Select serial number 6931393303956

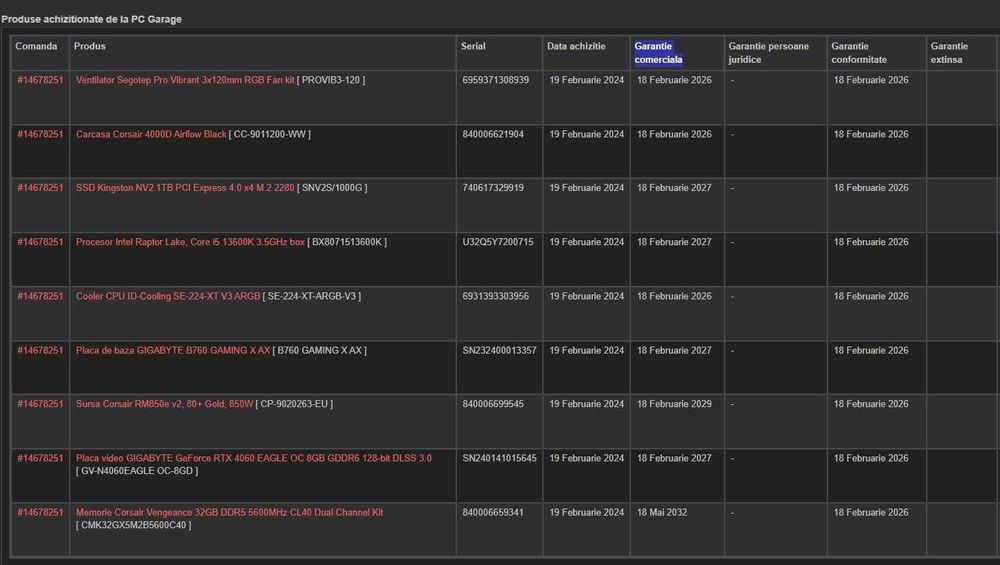496,296
